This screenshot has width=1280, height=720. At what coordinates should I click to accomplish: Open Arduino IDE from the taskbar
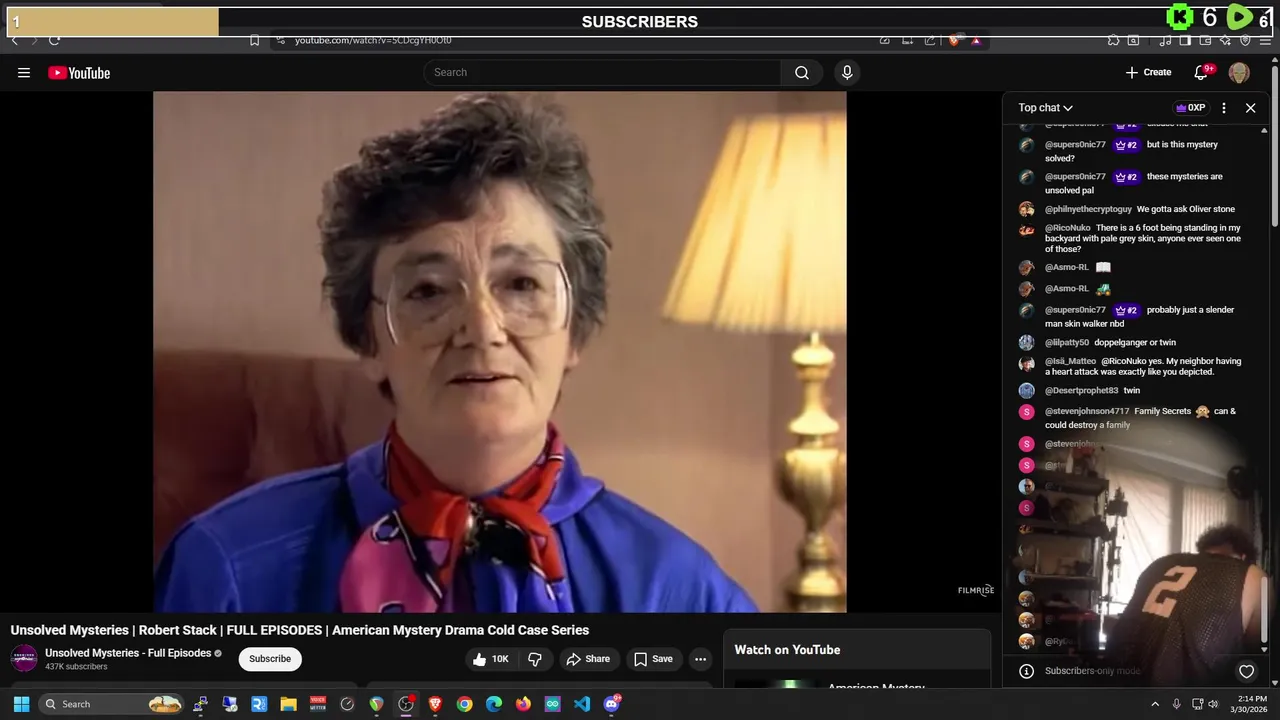point(553,704)
